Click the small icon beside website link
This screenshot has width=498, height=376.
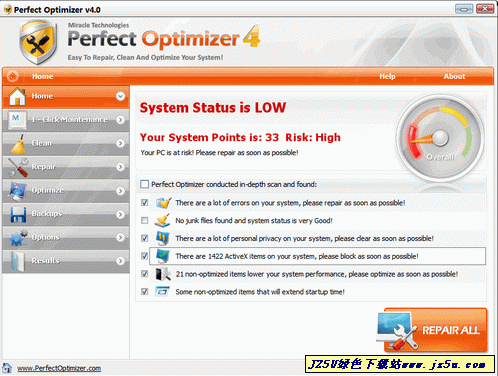click(x=7, y=368)
